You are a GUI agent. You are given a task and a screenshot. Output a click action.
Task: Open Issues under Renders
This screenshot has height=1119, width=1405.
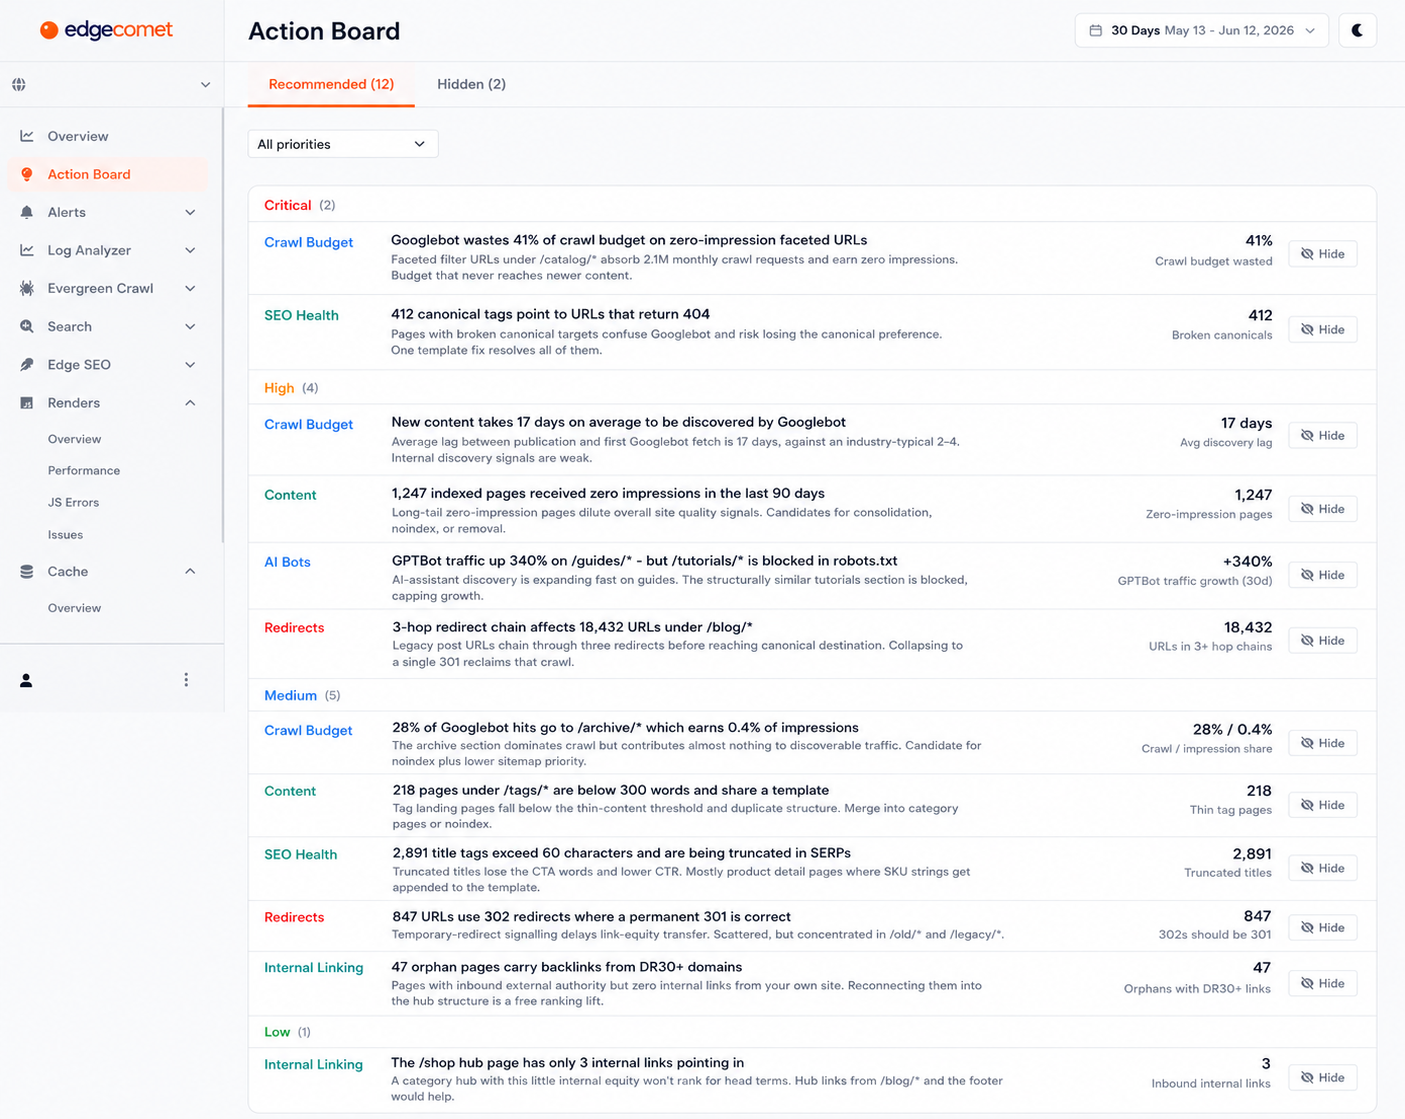click(x=65, y=534)
